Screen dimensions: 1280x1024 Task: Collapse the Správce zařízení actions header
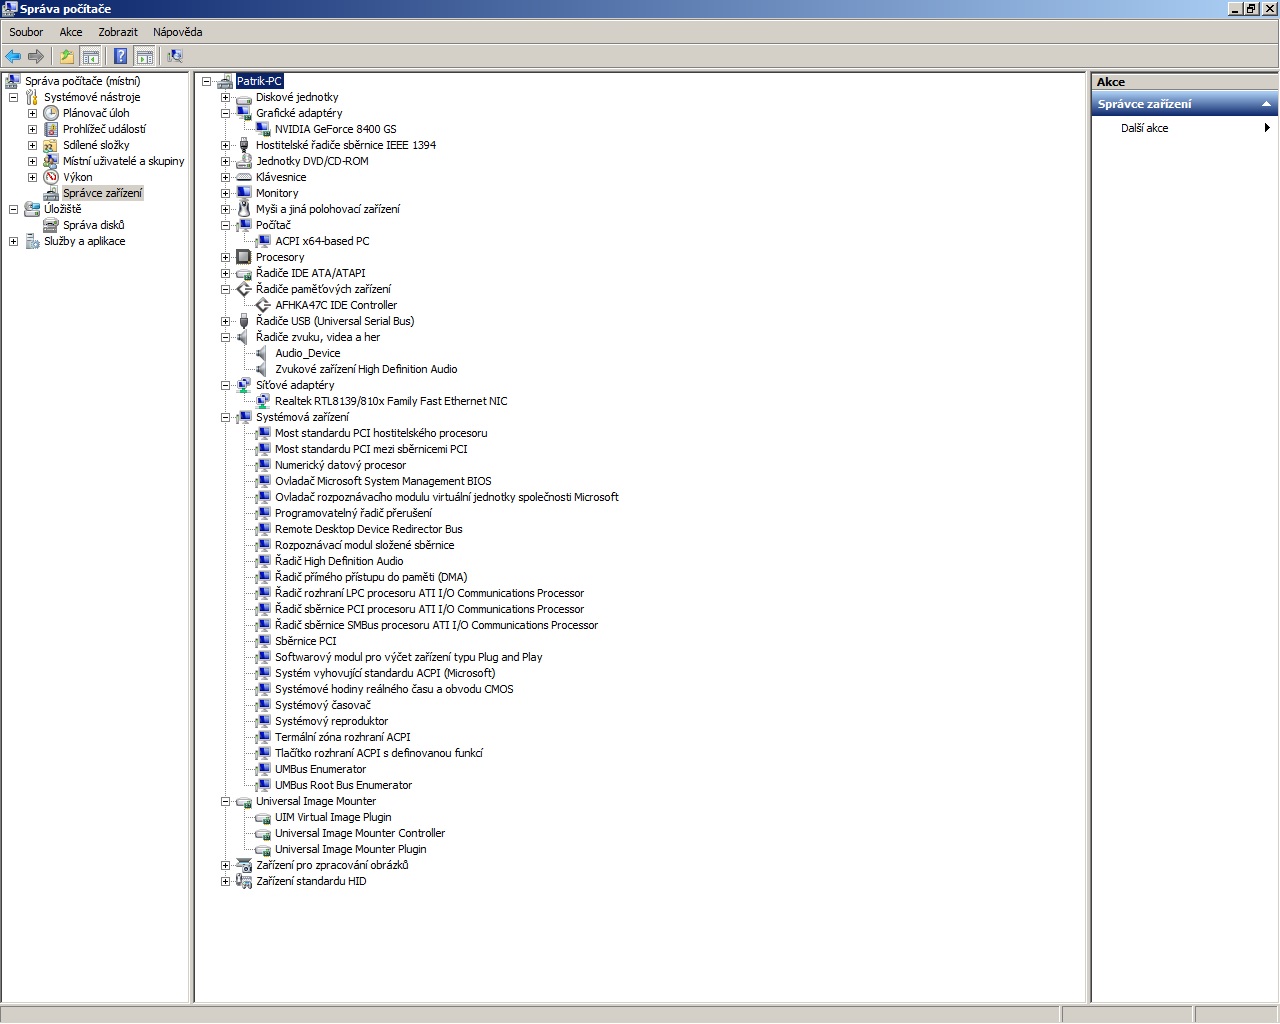click(x=1266, y=104)
